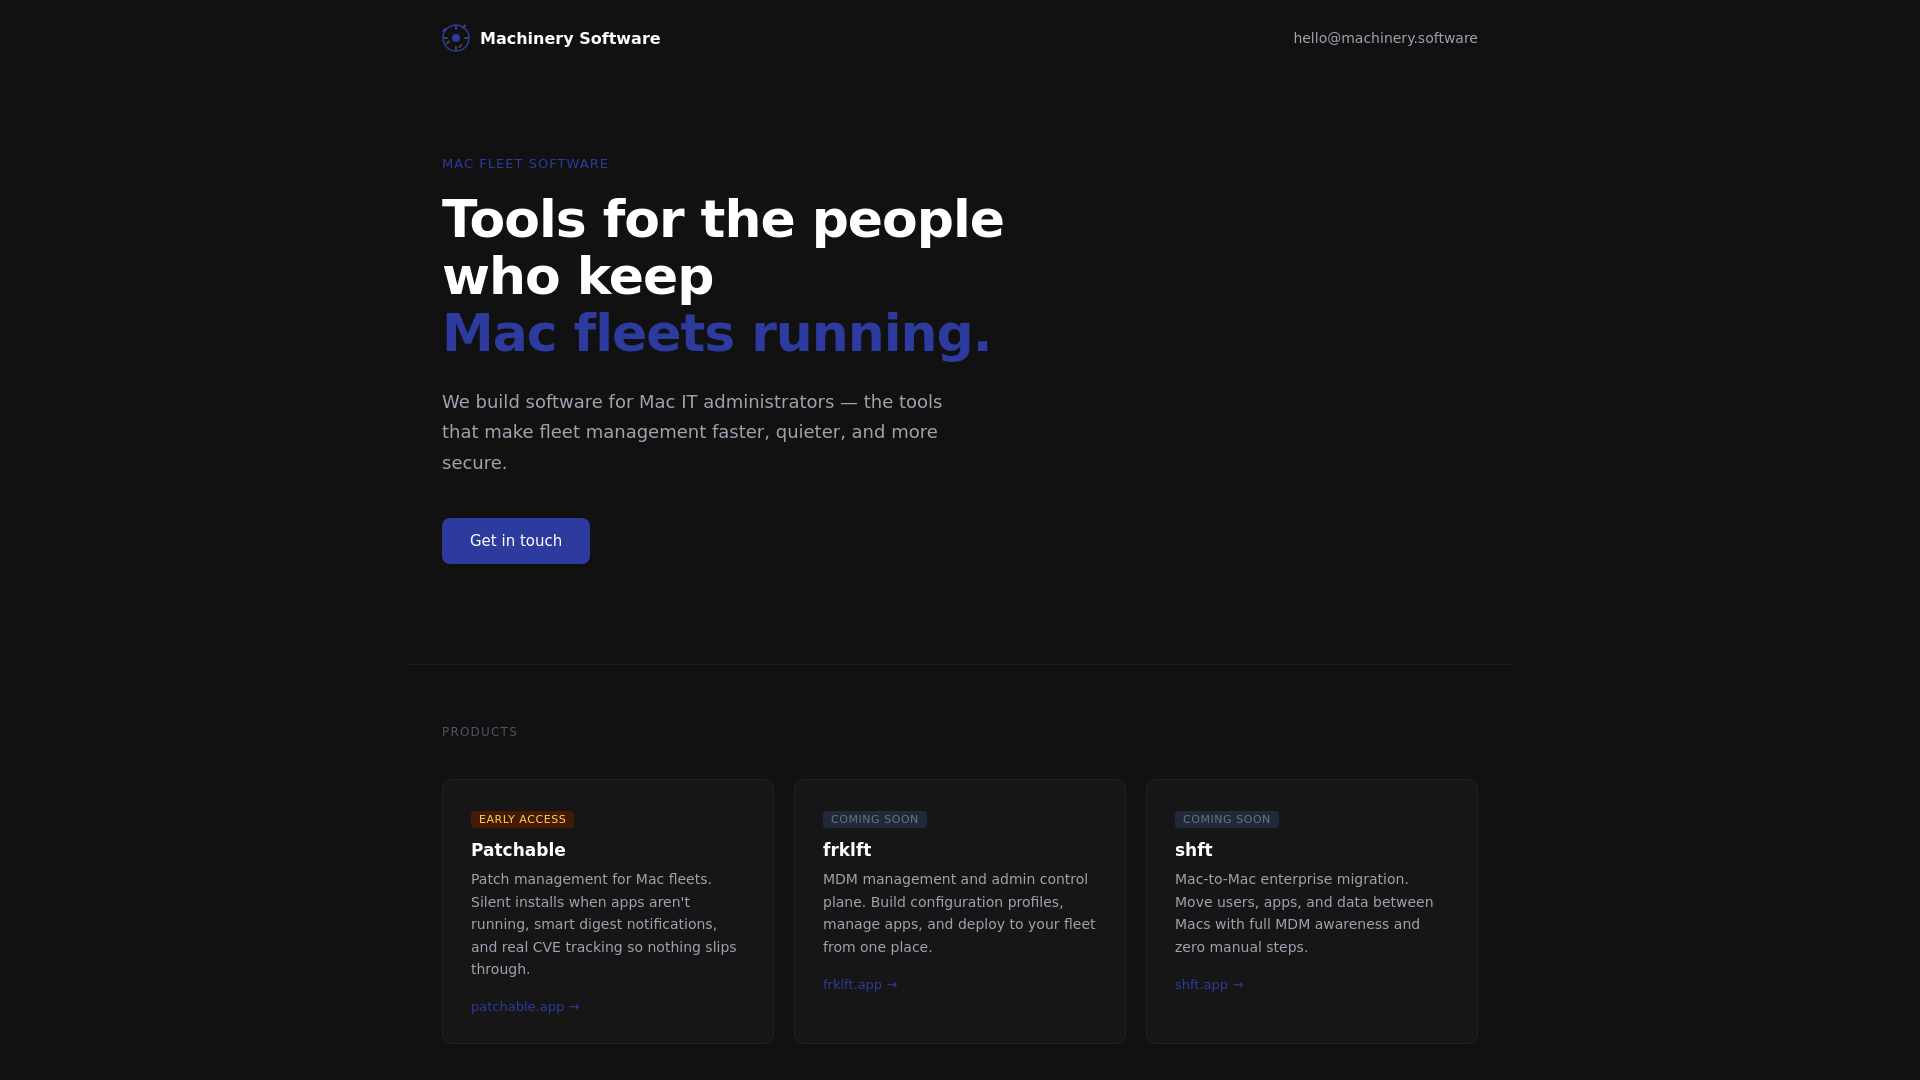1920x1080 pixels.
Task: Open the patchable.app link
Action: (x=525, y=1007)
